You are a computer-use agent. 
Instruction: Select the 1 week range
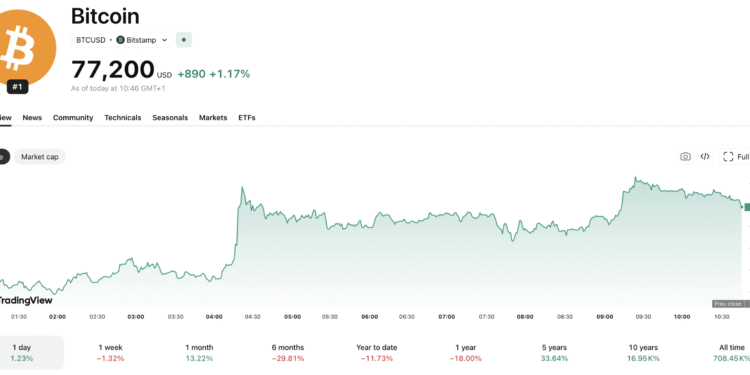(110, 353)
